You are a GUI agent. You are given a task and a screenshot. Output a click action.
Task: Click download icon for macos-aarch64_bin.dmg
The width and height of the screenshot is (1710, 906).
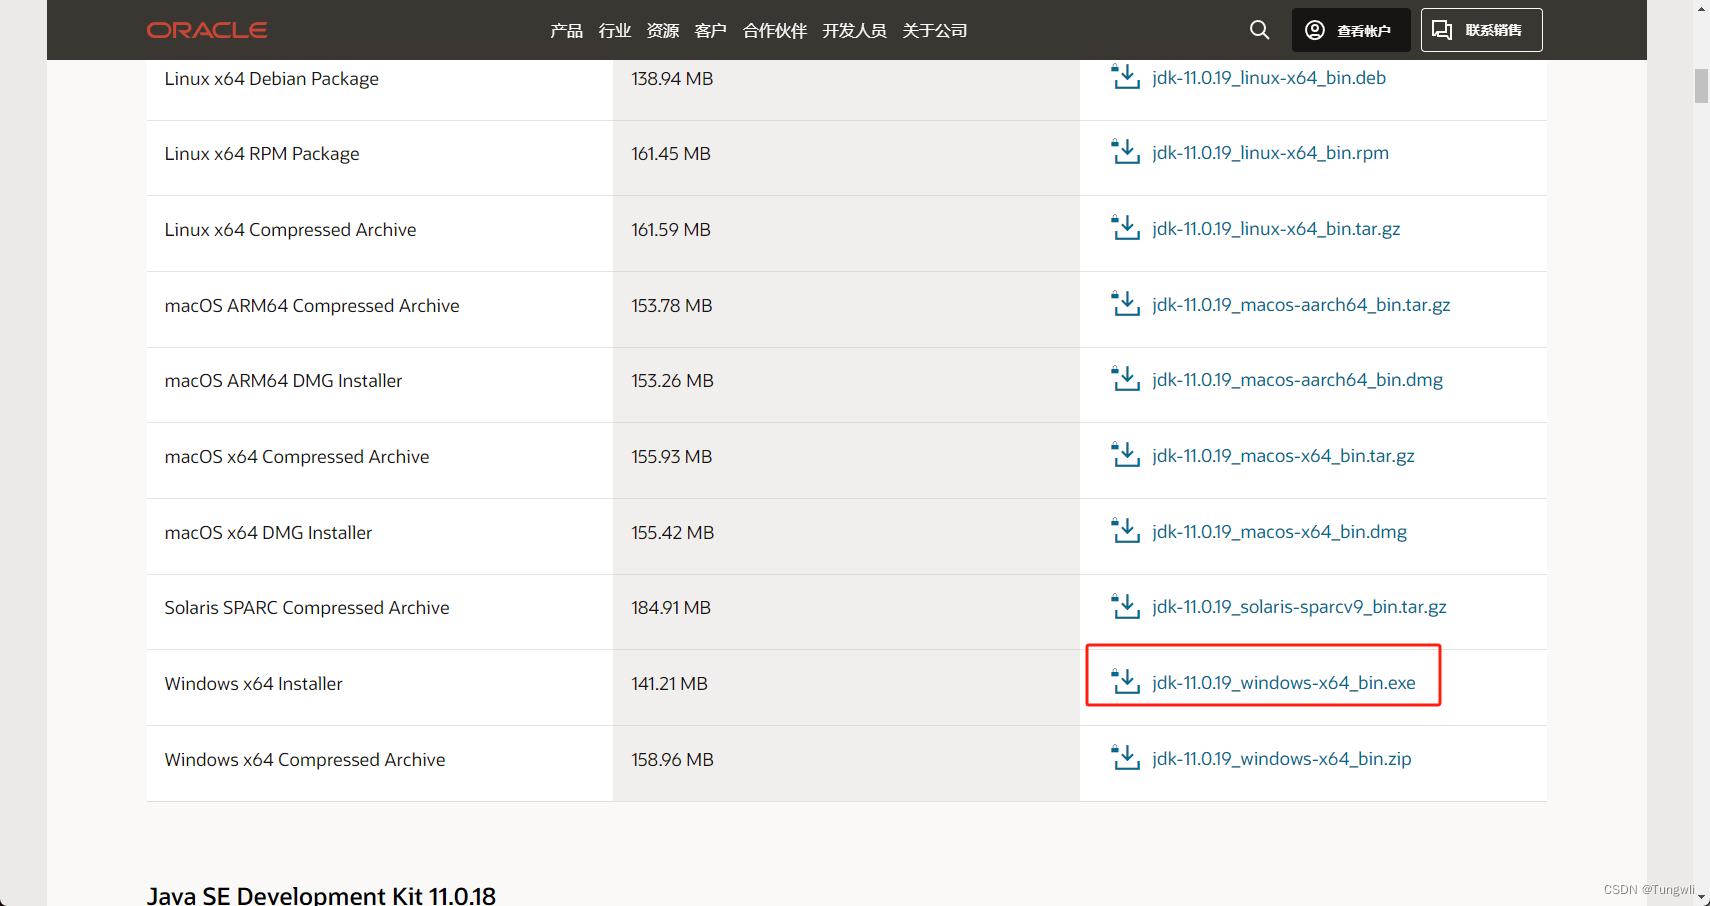point(1126,379)
